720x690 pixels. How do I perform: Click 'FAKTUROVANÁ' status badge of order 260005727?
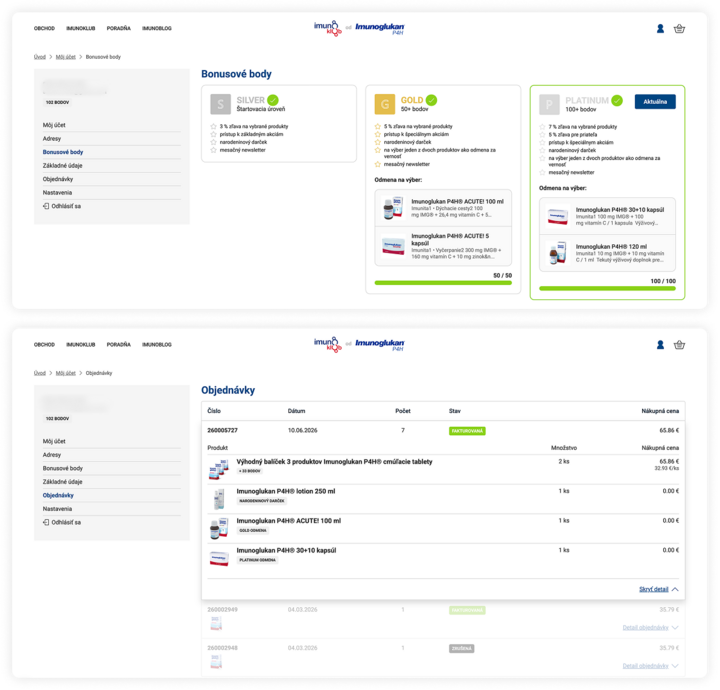[x=467, y=431]
